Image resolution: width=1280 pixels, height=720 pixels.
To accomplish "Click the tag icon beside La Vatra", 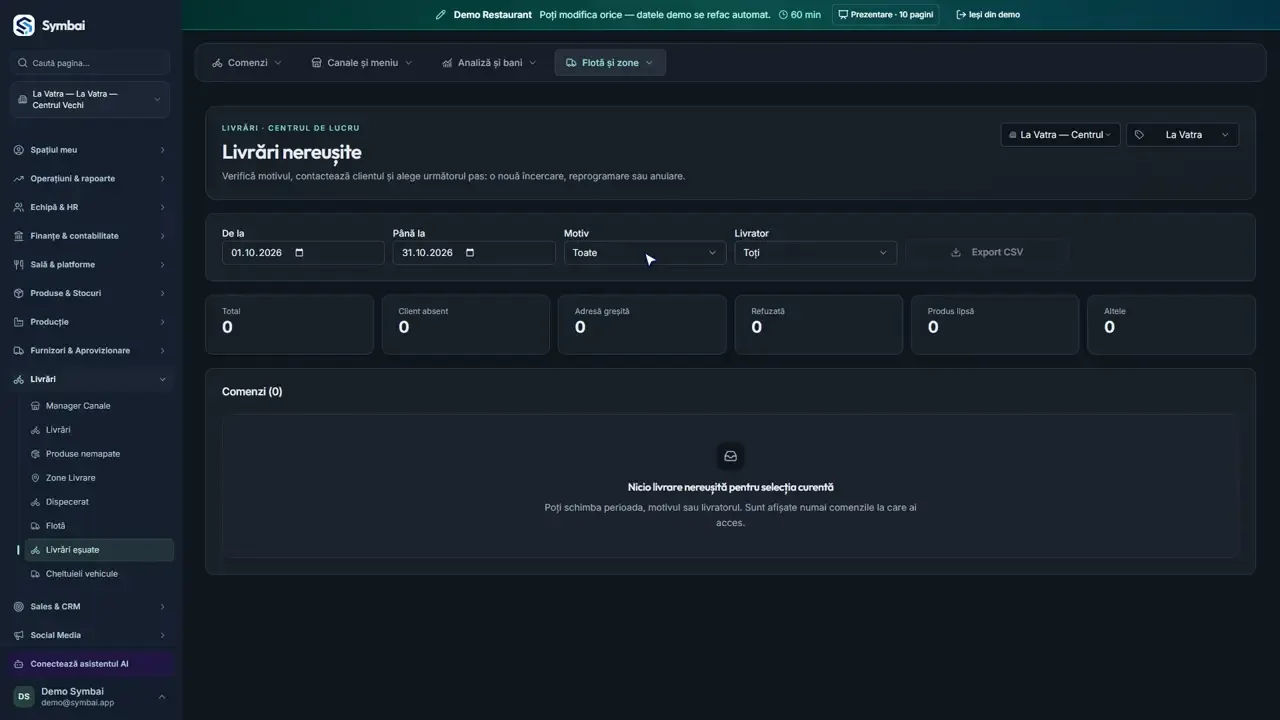I will (x=1139, y=135).
